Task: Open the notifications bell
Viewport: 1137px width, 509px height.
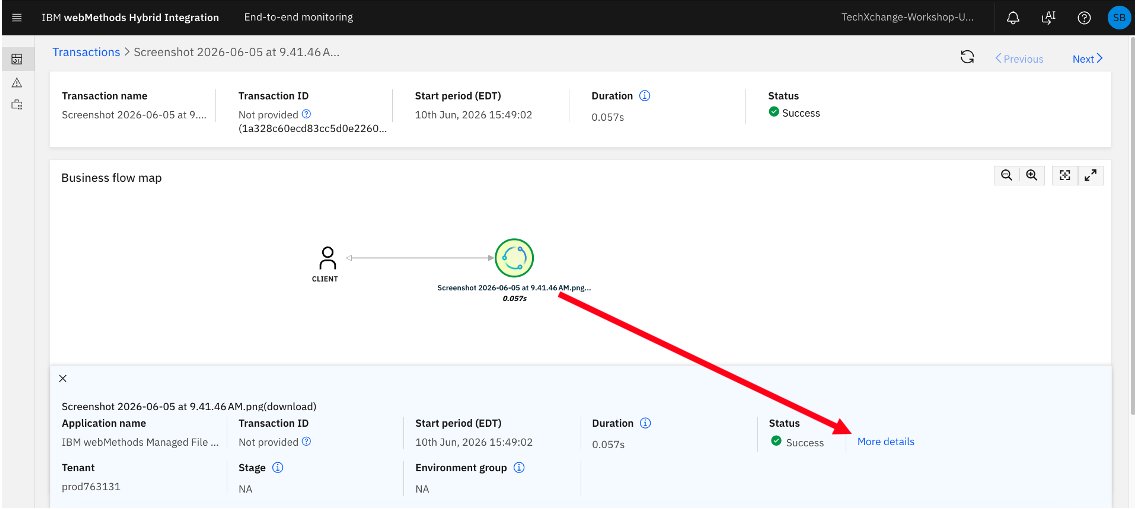Action: pos(1014,17)
